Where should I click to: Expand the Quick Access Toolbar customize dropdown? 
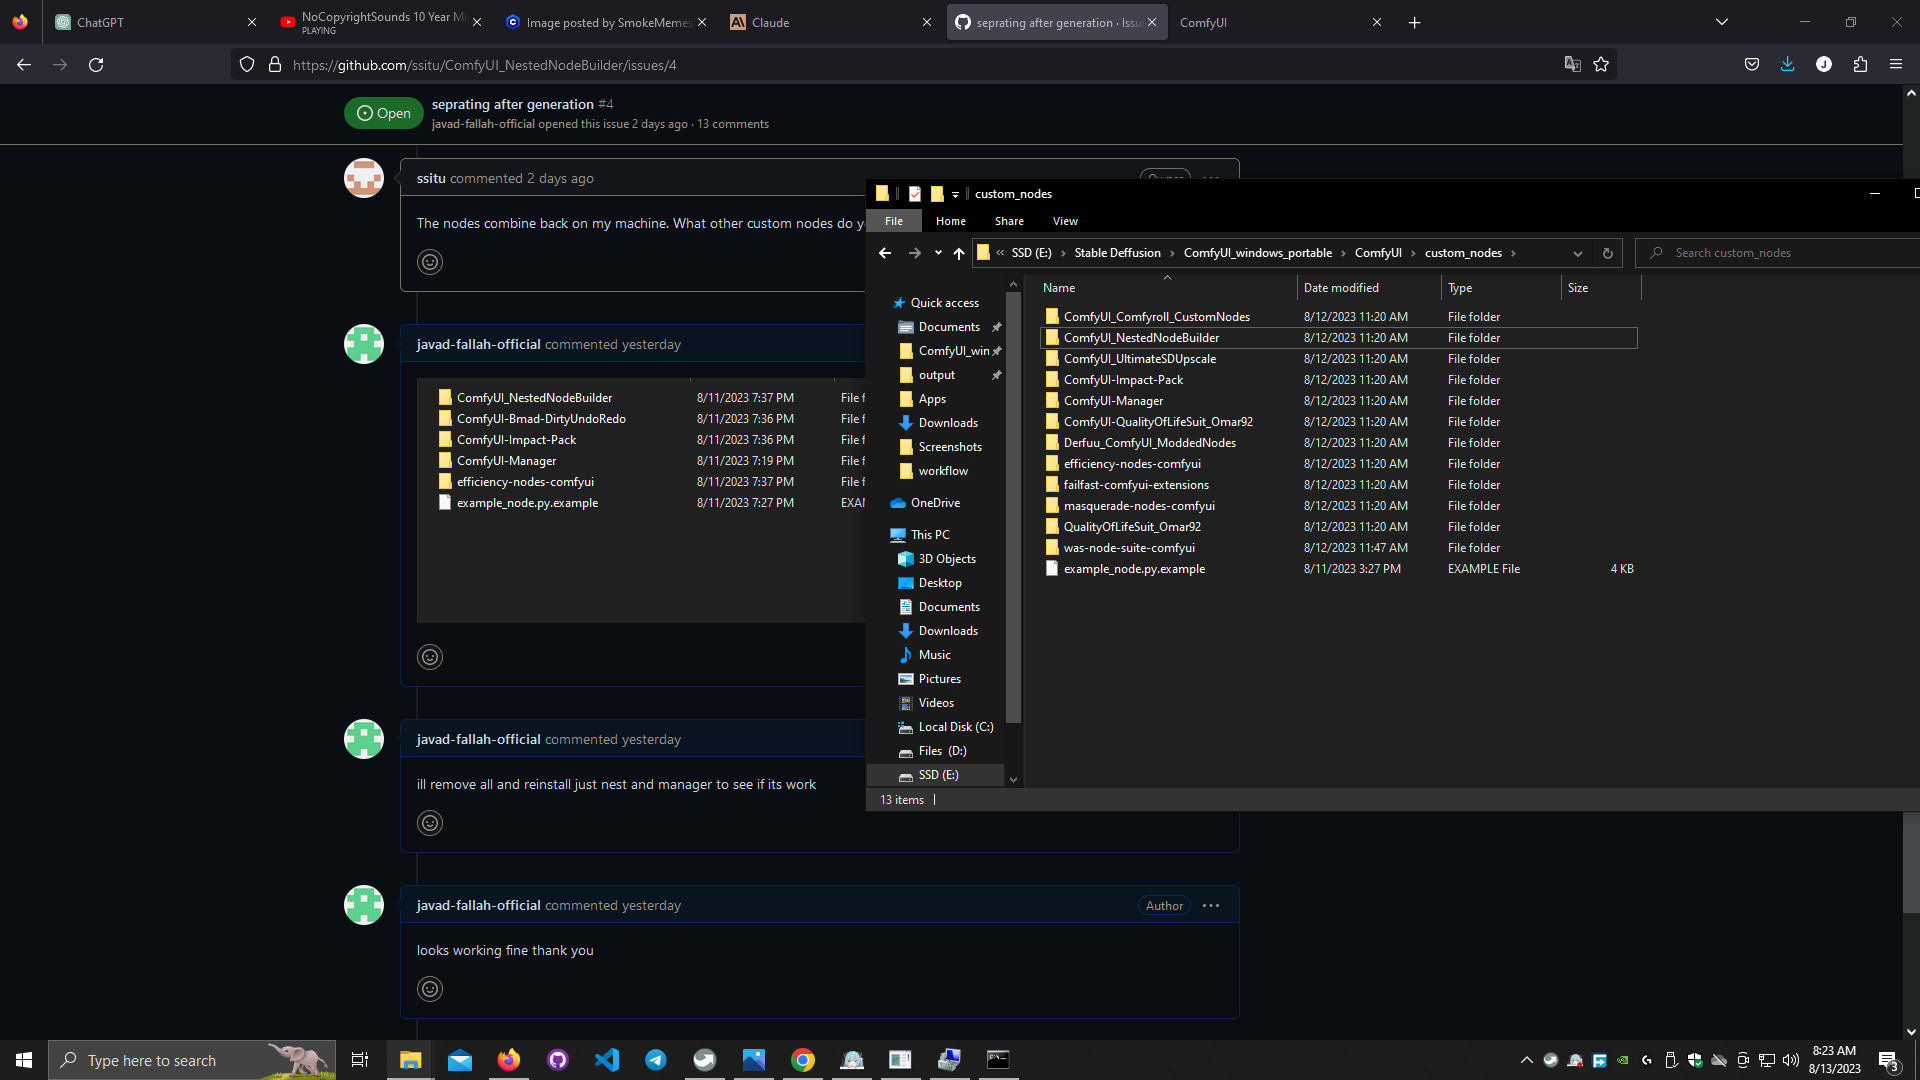tap(955, 193)
